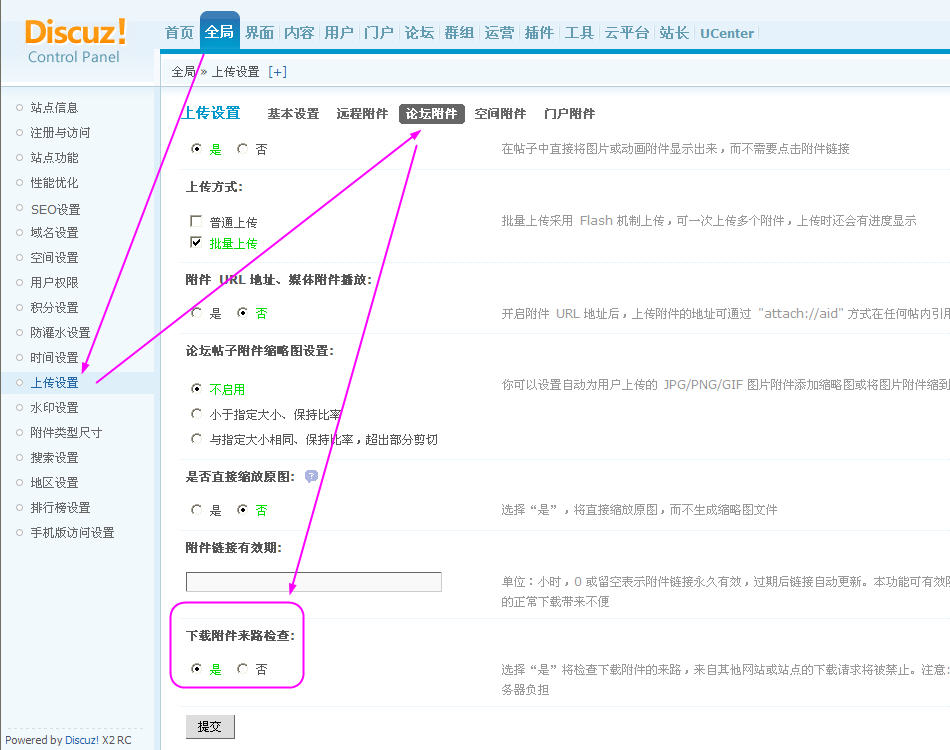Image resolution: width=950 pixels, height=750 pixels.
Task: Open the 插件 top menu
Action: tap(539, 33)
